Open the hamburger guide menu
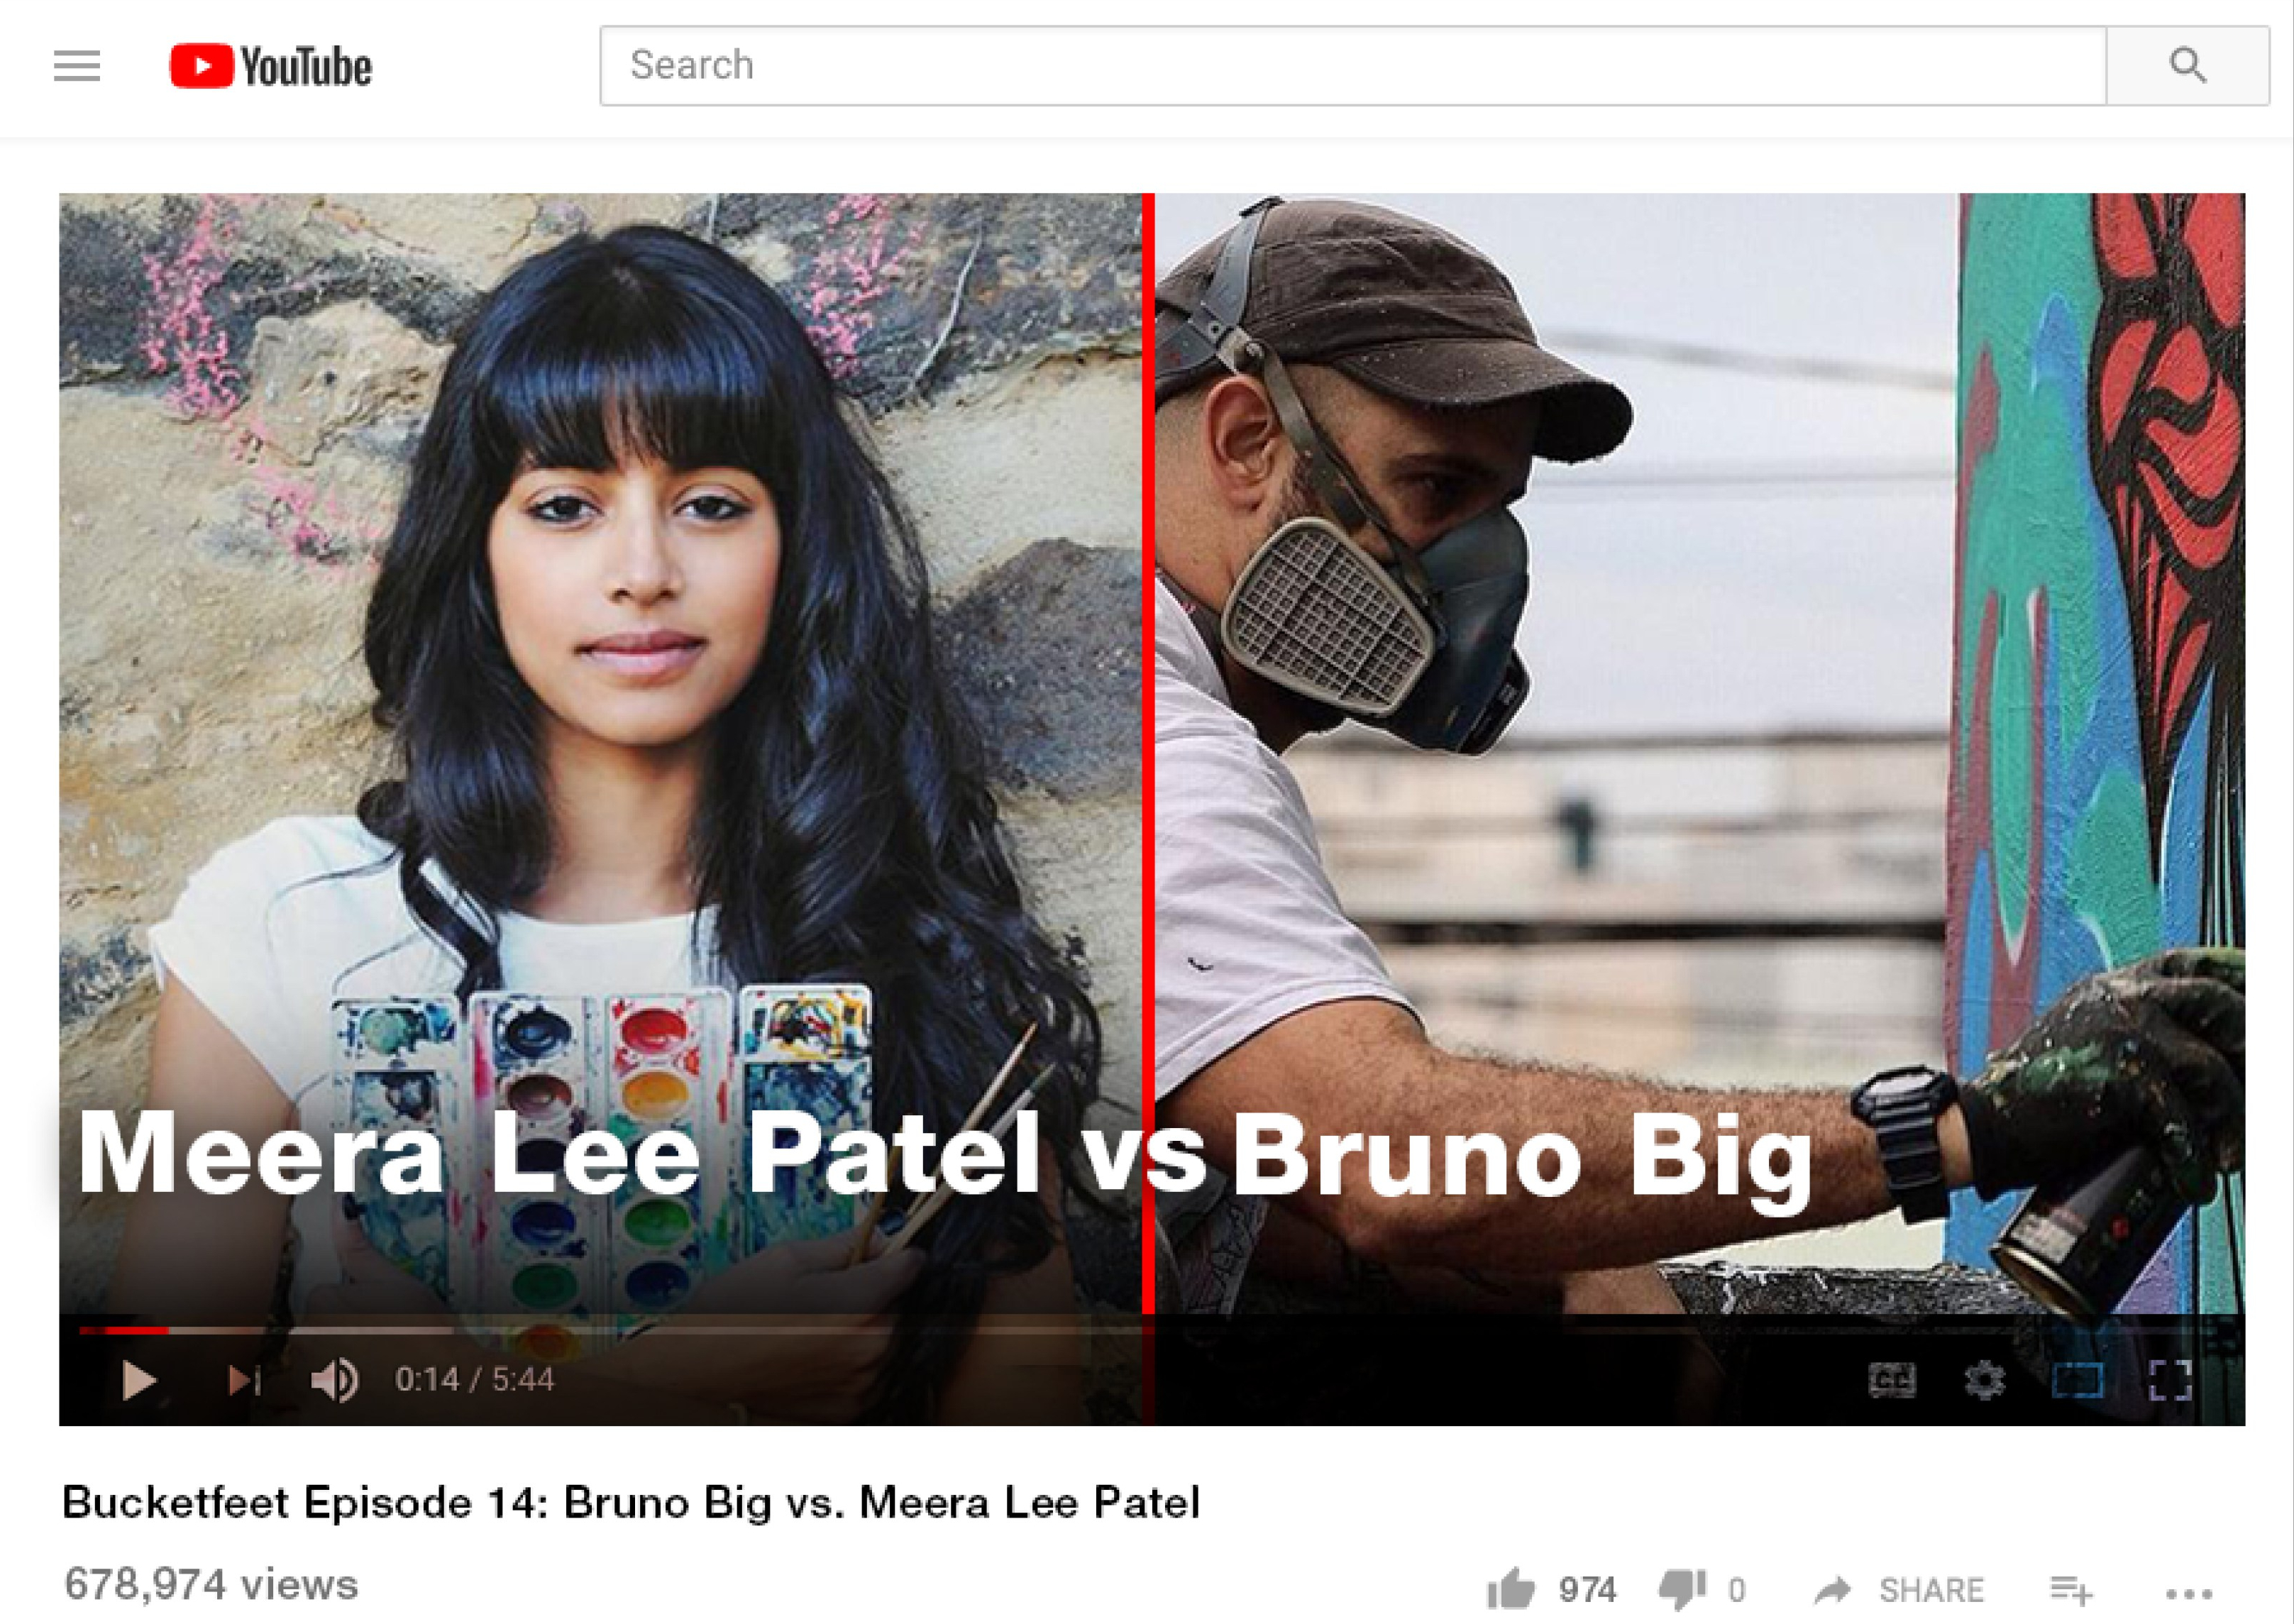 point(77,66)
